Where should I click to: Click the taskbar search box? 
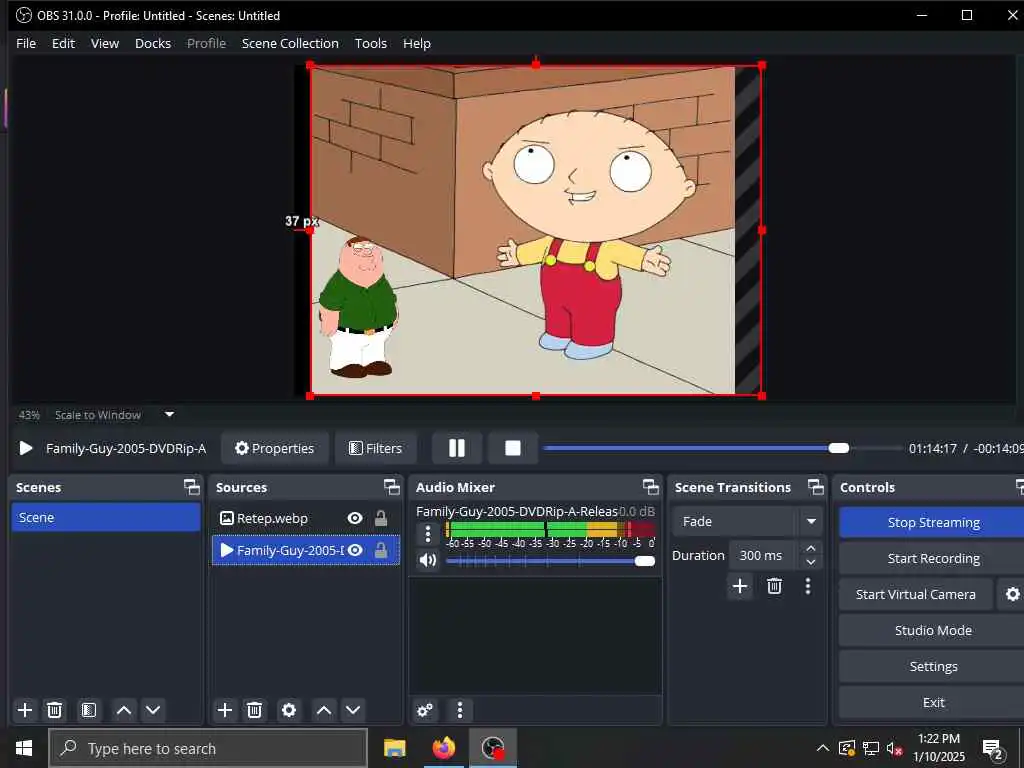(208, 748)
